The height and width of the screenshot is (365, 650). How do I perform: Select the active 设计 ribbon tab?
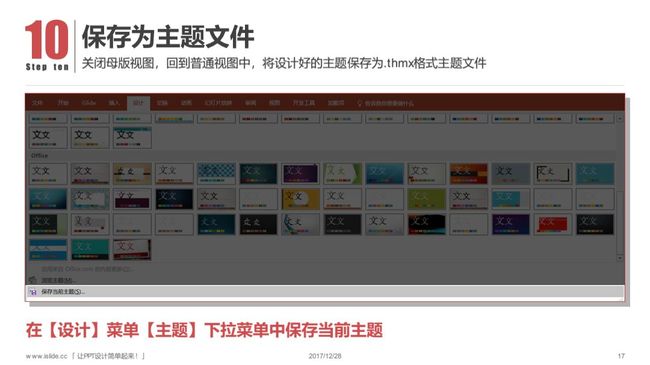(138, 102)
